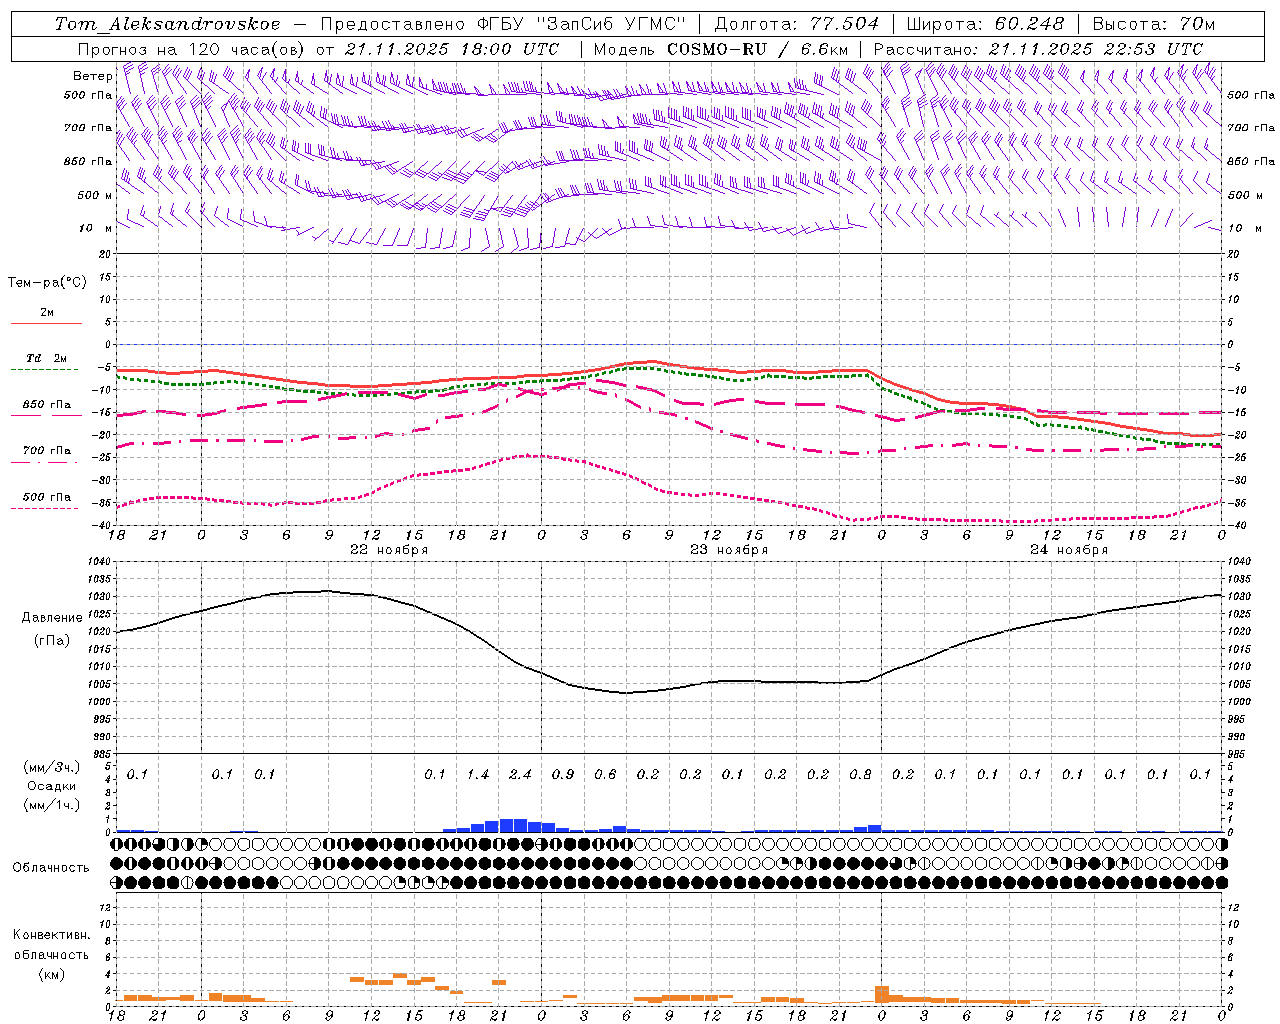Click the forecast header "Прогноз на 120 часа(ов)"
Image resolution: width=1280 pixels, height=1024 pixels.
click(192, 49)
